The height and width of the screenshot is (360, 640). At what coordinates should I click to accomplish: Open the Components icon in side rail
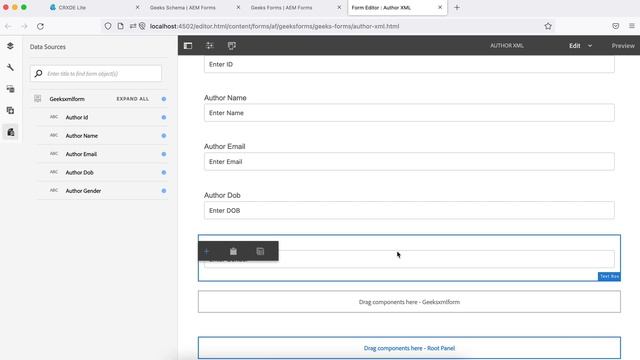(10, 89)
